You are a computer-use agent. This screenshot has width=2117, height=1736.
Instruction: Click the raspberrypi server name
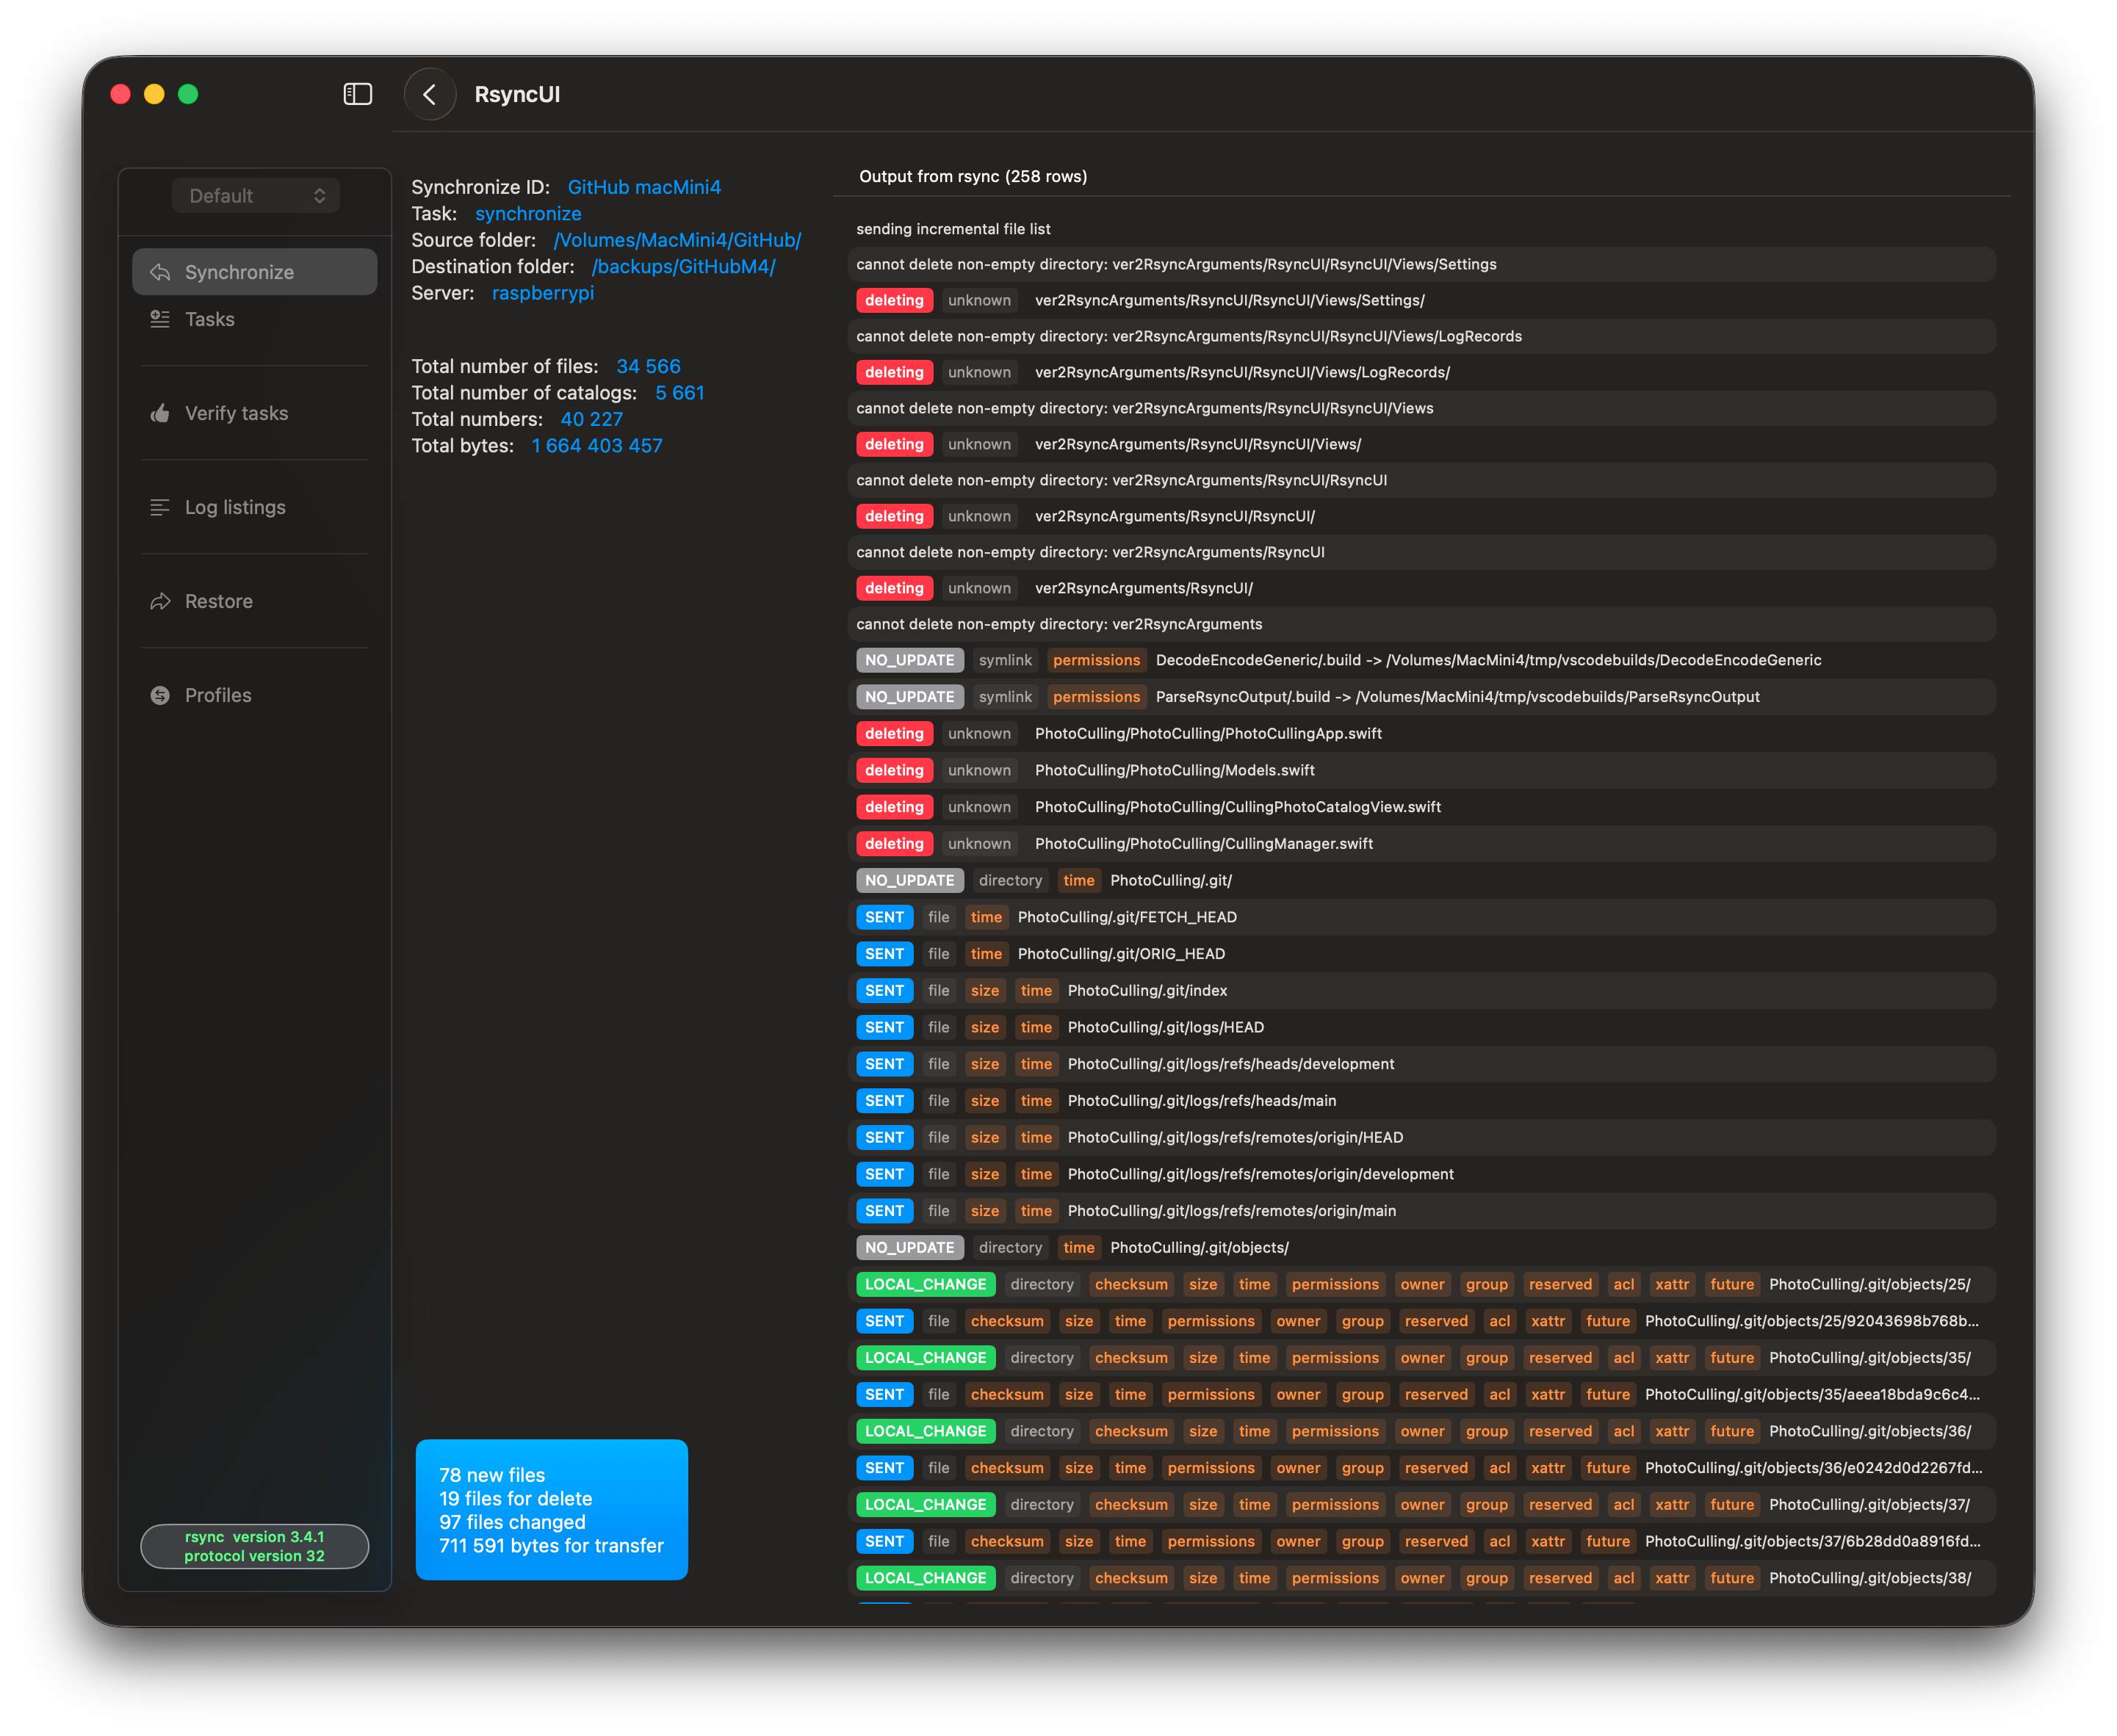pyautogui.click(x=542, y=293)
